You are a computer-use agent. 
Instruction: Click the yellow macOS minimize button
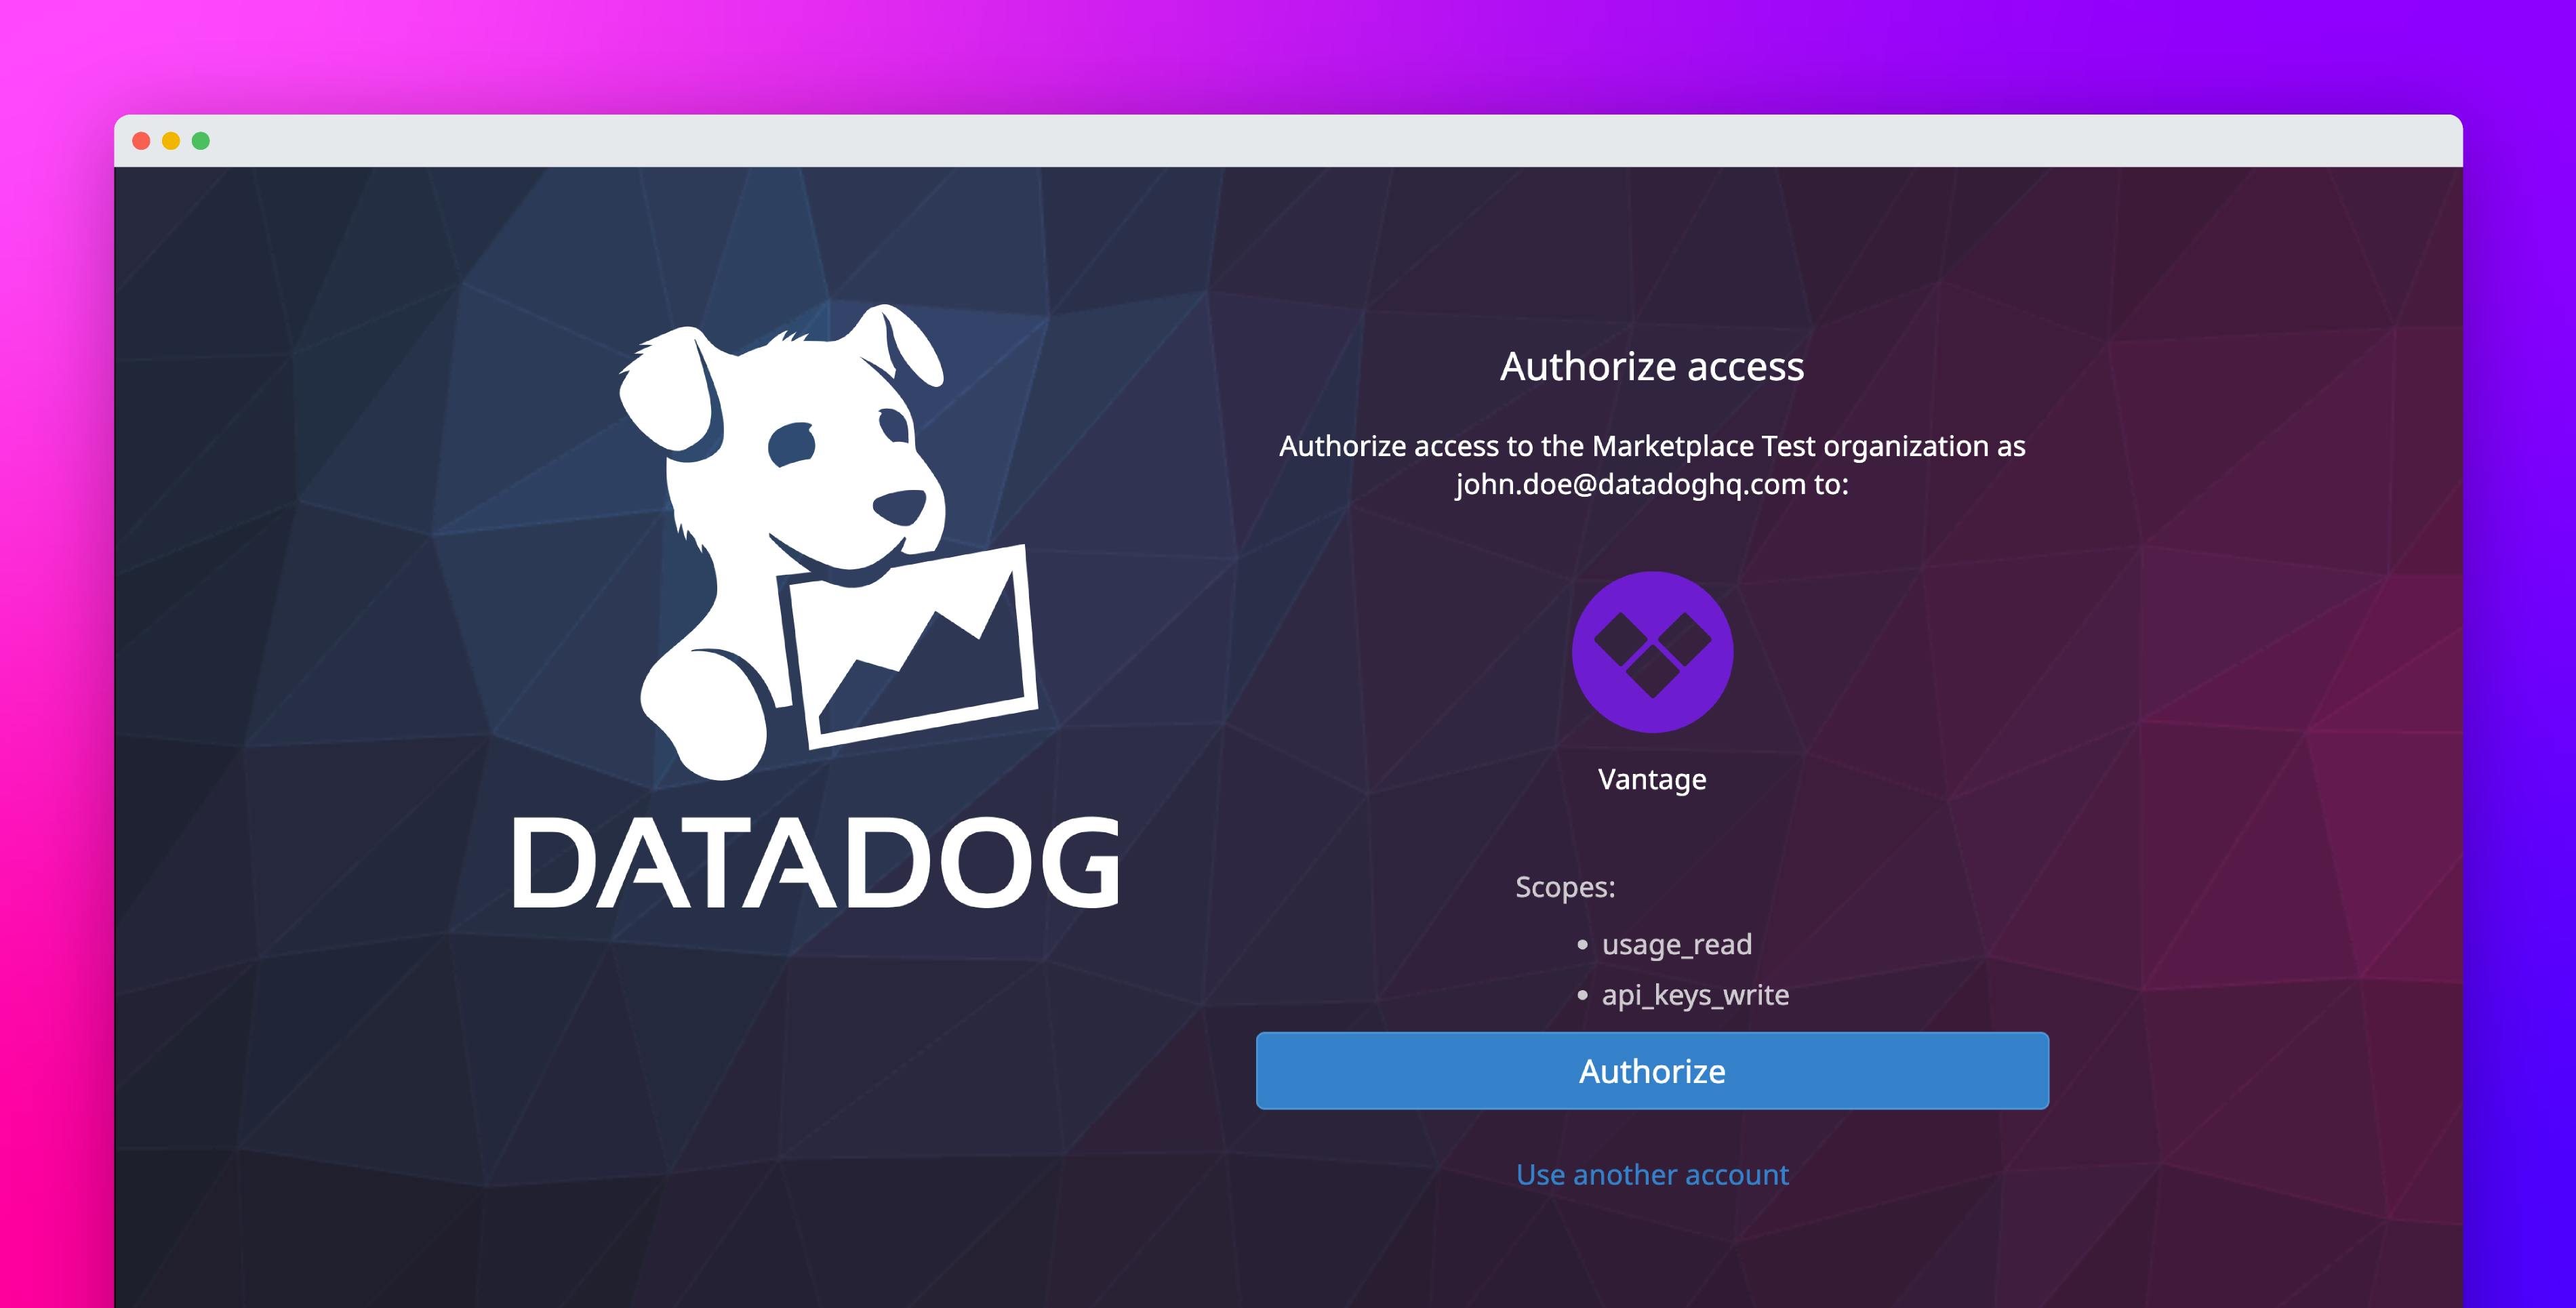pos(172,142)
